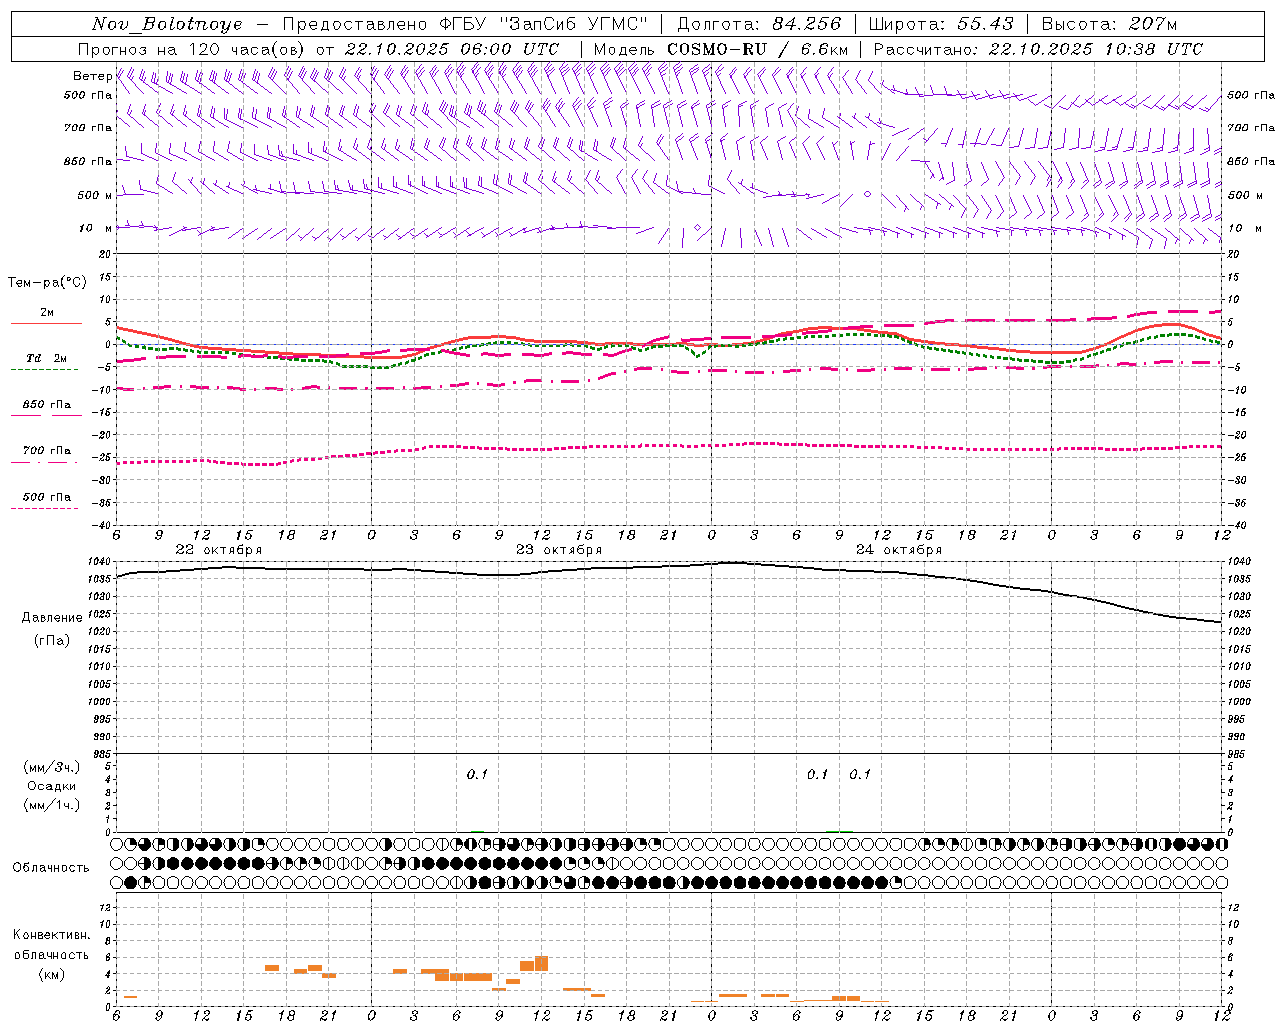The height and width of the screenshot is (1024, 1280).
Task: Click the Конвективн. label
Action: (x=52, y=935)
